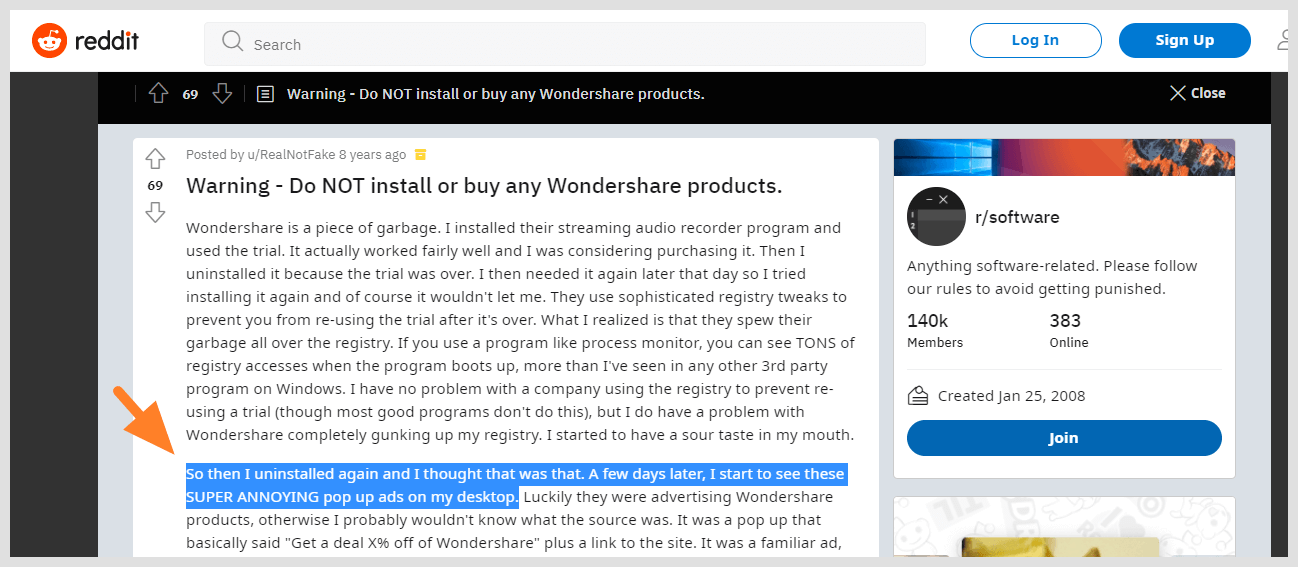This screenshot has width=1298, height=567.
Task: Close the post overlay with the Close button
Action: pyautogui.click(x=1197, y=93)
